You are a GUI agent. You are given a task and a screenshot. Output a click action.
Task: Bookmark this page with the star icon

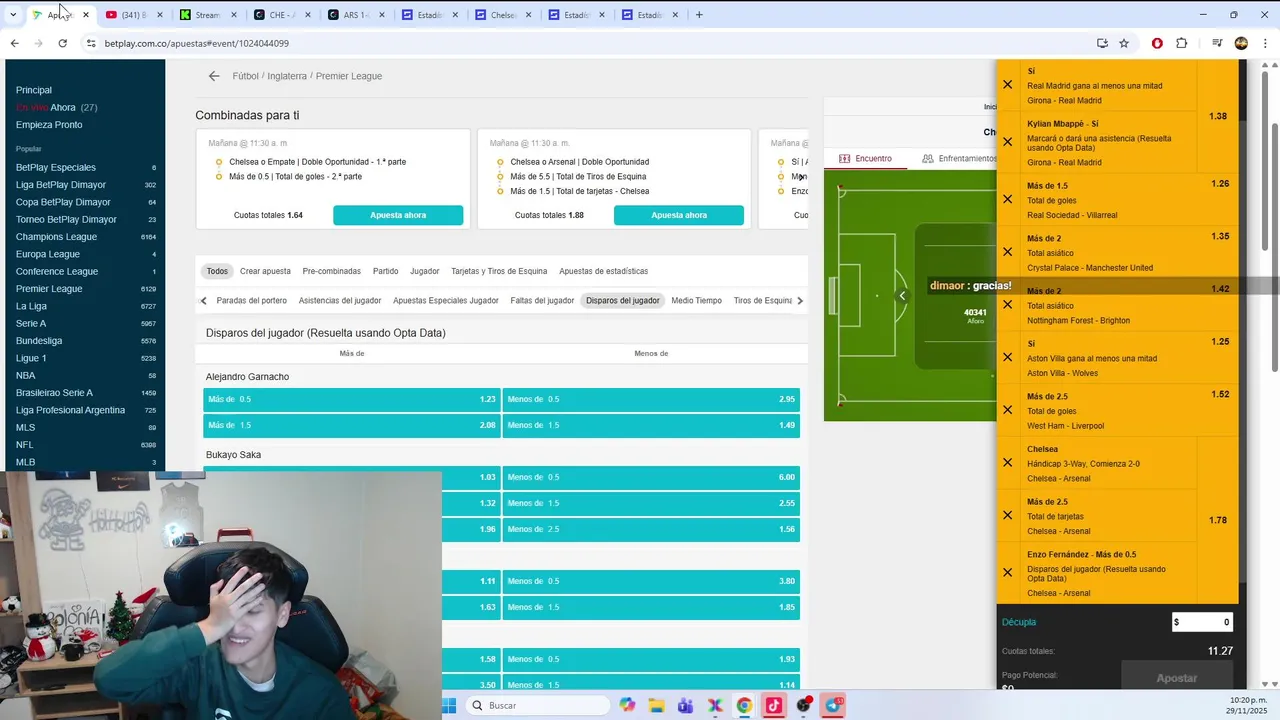pos(1124,43)
